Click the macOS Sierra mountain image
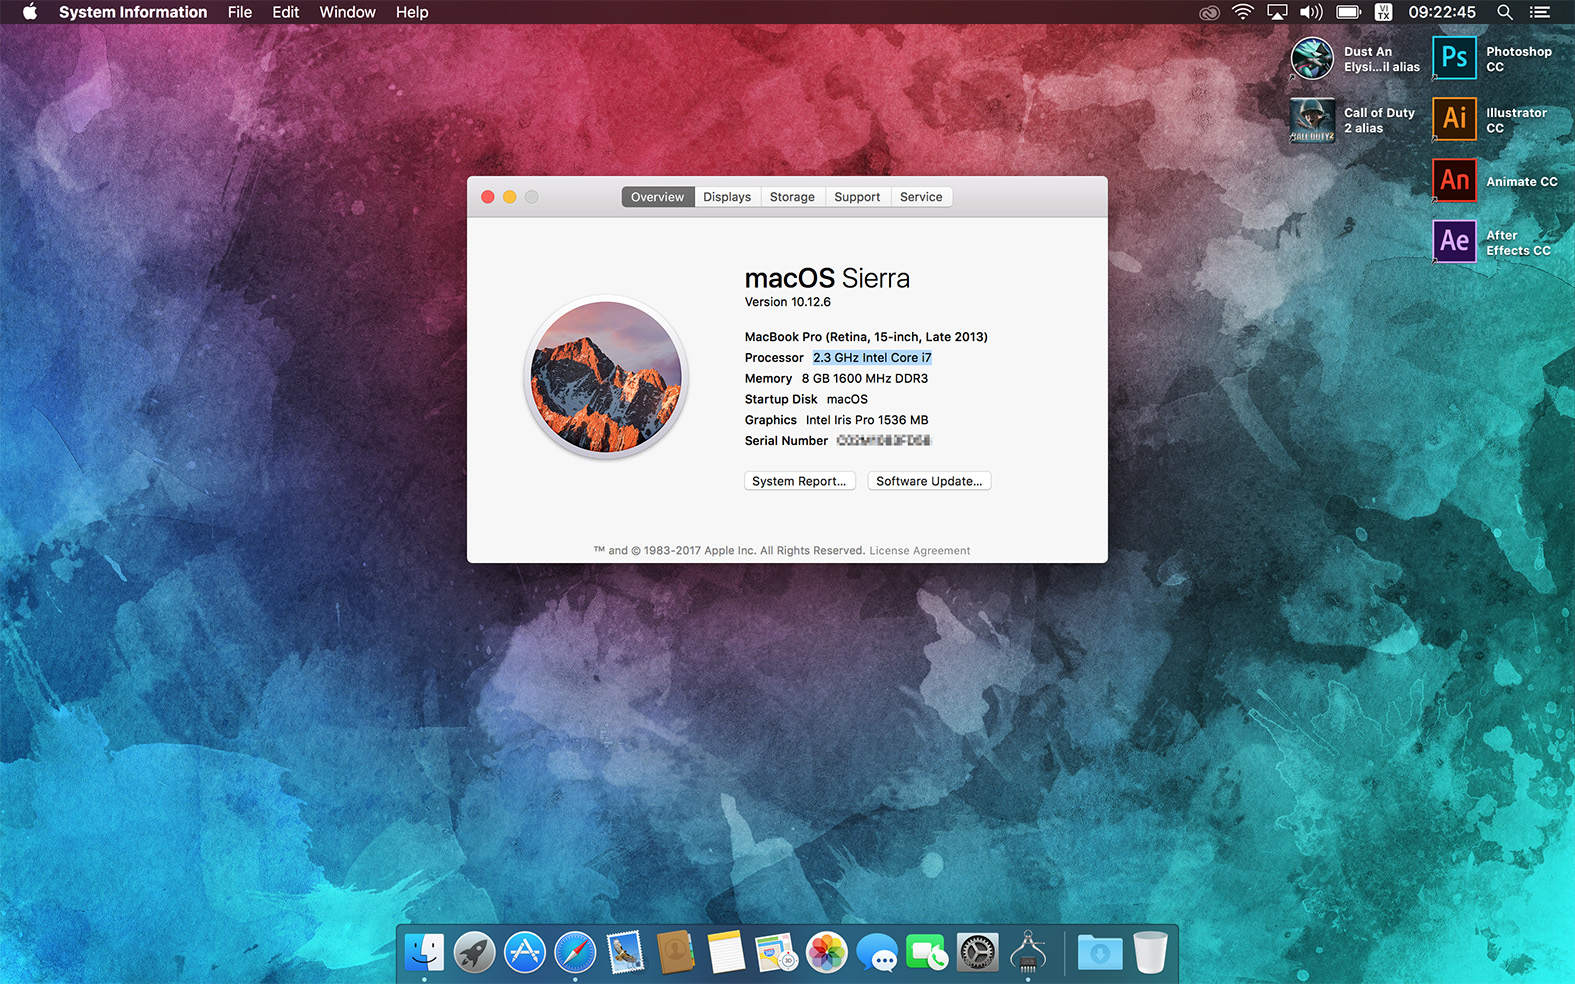 tap(606, 377)
